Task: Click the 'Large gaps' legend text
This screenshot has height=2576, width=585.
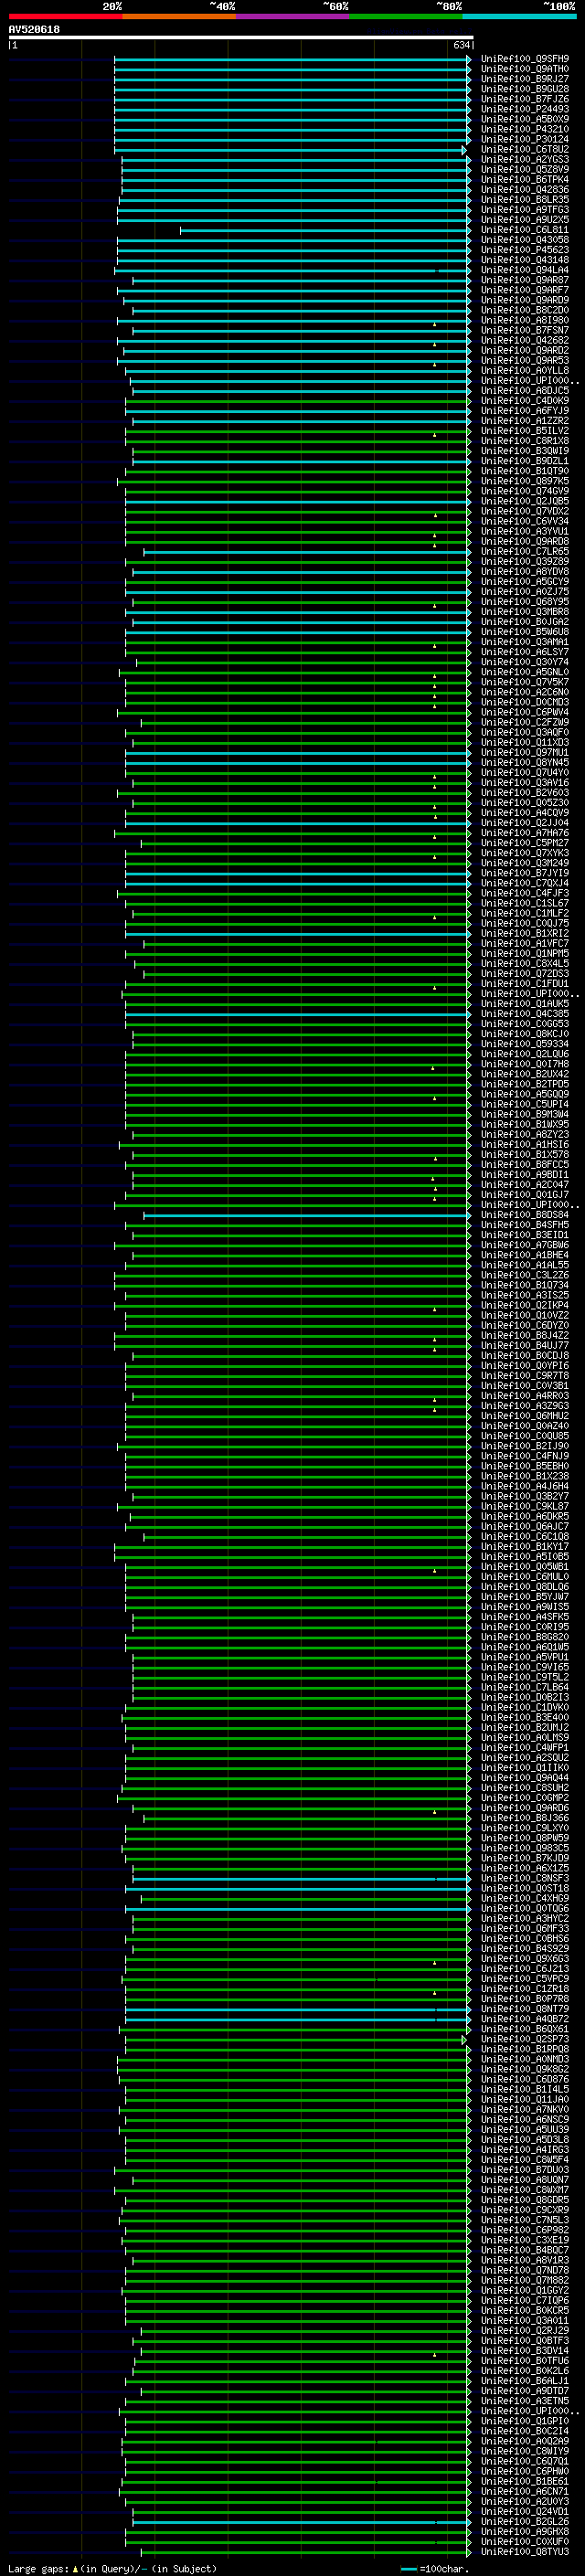Action: pos(38,2569)
